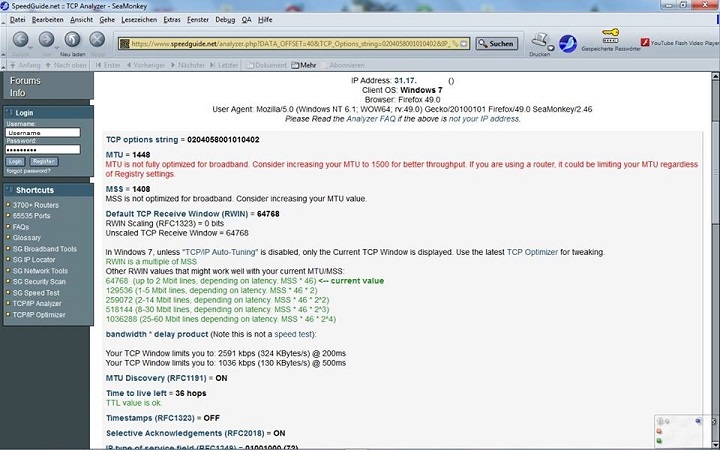Viewport: 720px width, 450px height.
Task: Open the SG IP Locator shortcut
Action: tap(34, 260)
